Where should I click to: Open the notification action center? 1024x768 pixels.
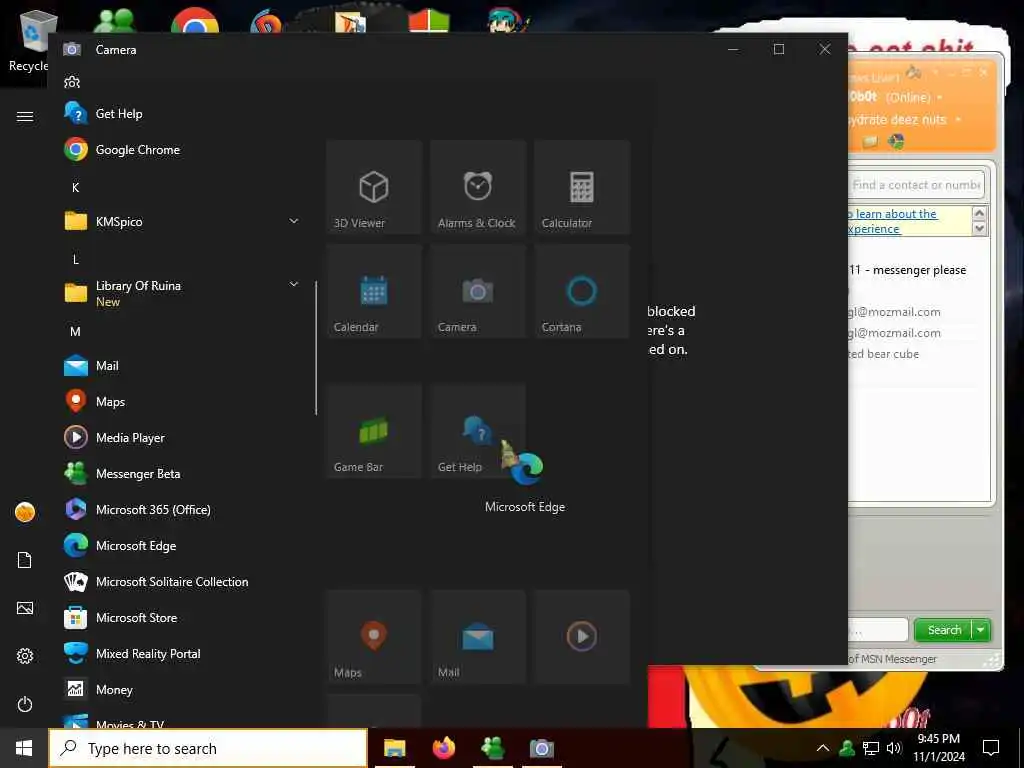(x=991, y=748)
